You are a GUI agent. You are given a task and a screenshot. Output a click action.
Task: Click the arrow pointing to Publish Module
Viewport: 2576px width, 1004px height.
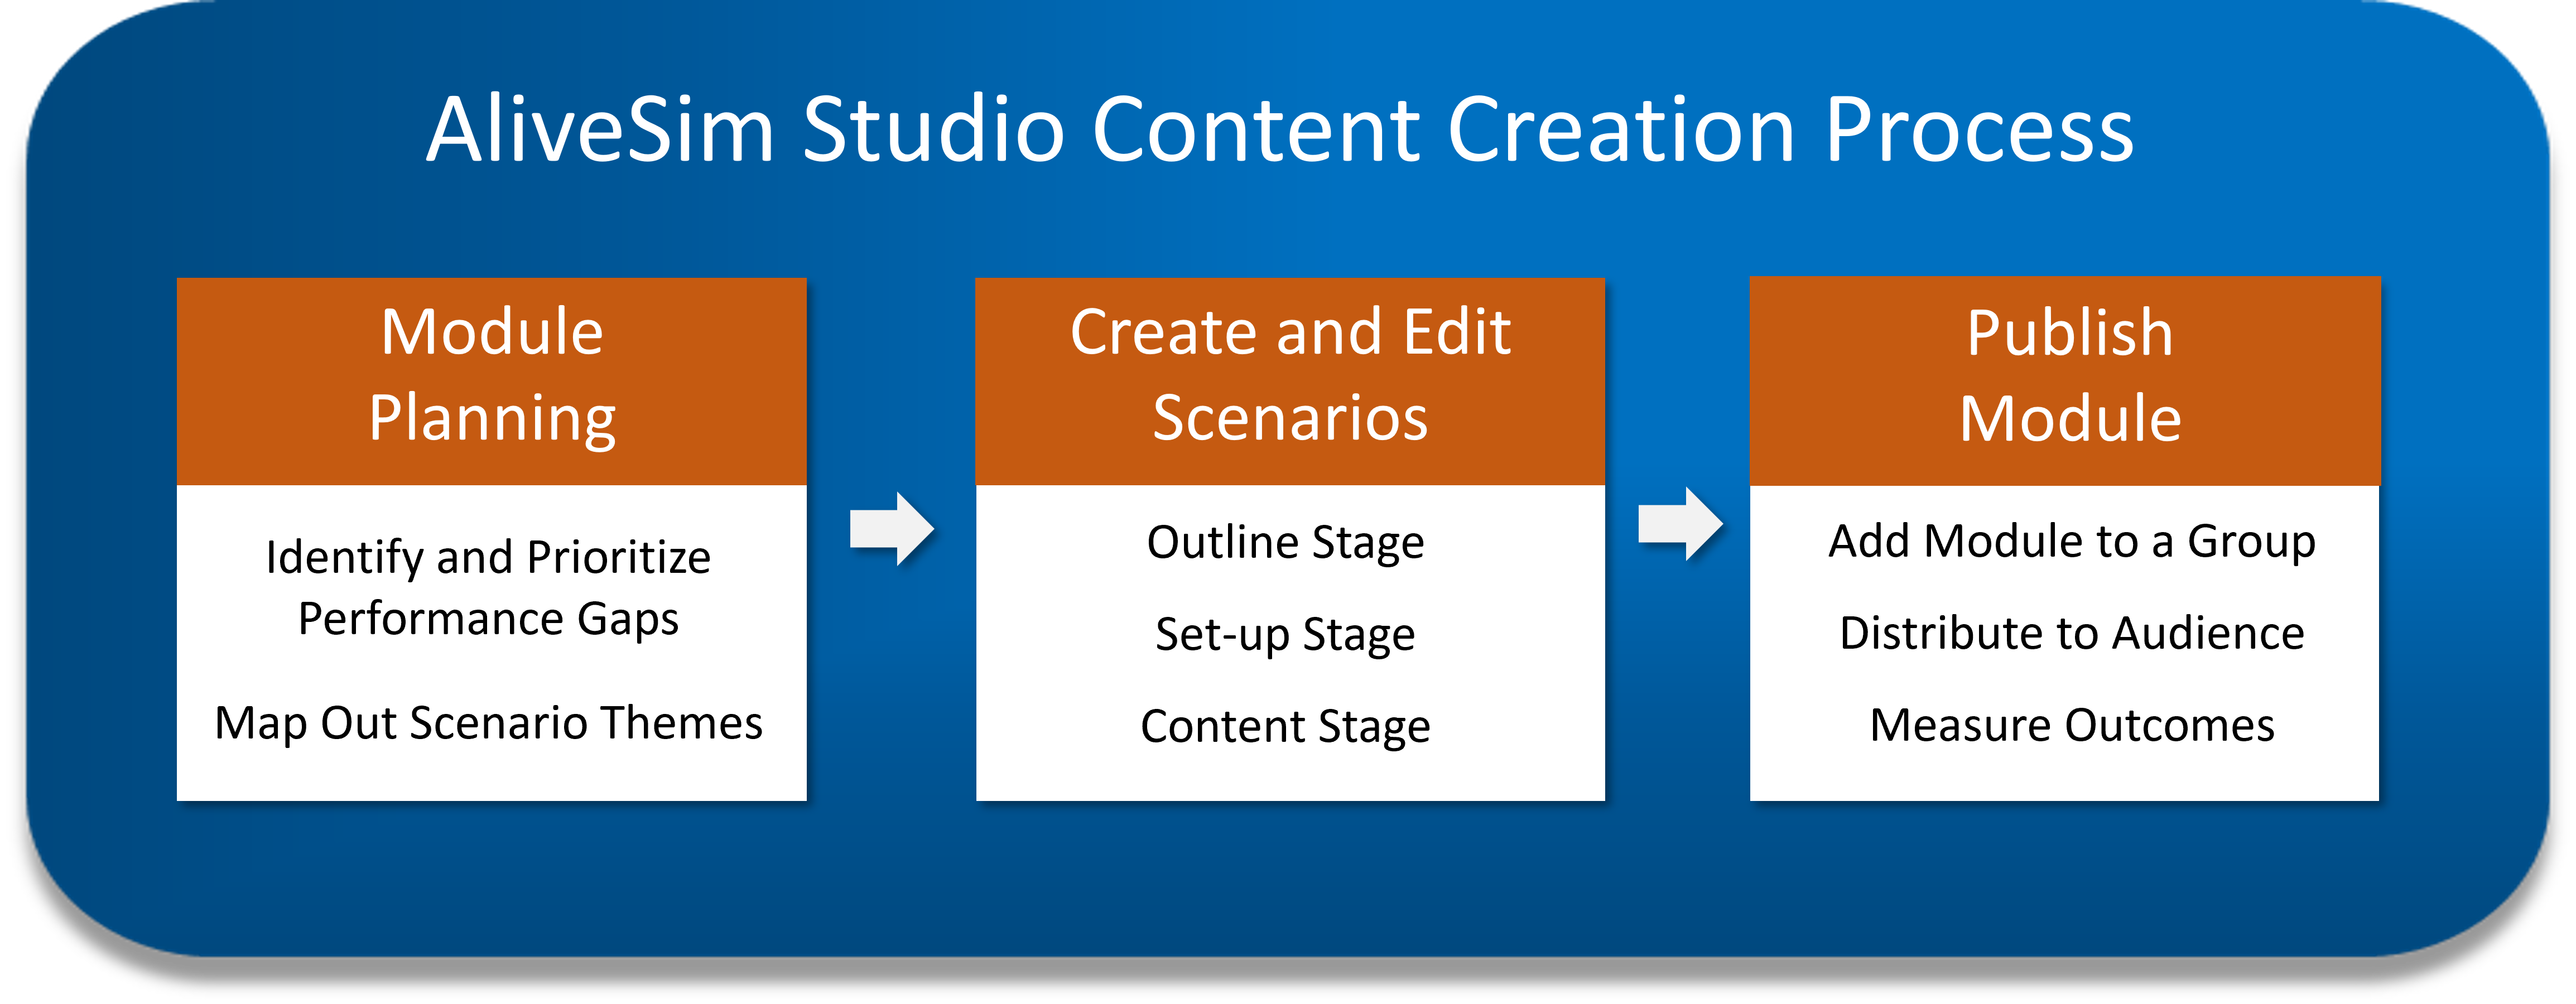[x=1680, y=524]
